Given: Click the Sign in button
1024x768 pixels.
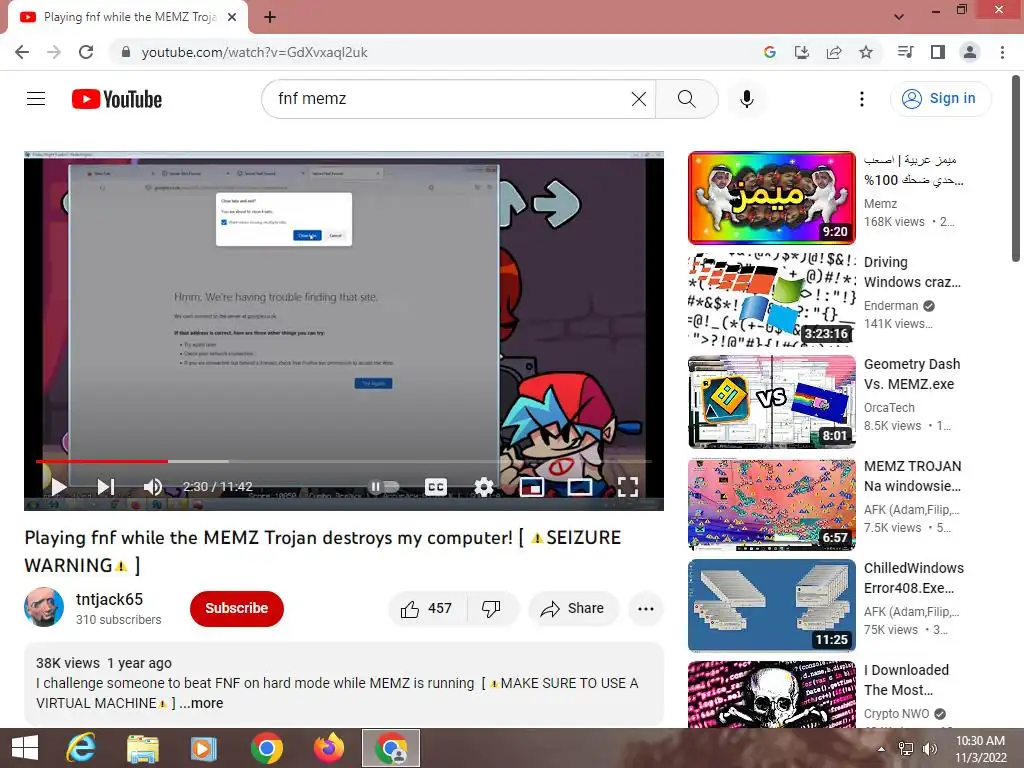Looking at the screenshot, I should 940,99.
